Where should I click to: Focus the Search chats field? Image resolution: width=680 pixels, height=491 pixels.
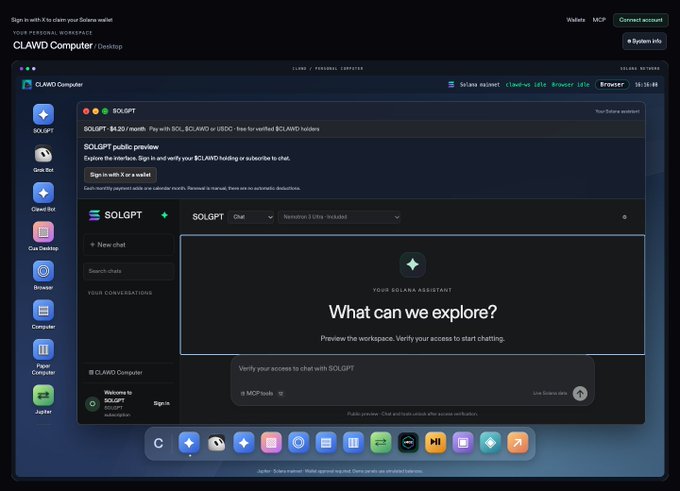[x=128, y=271]
